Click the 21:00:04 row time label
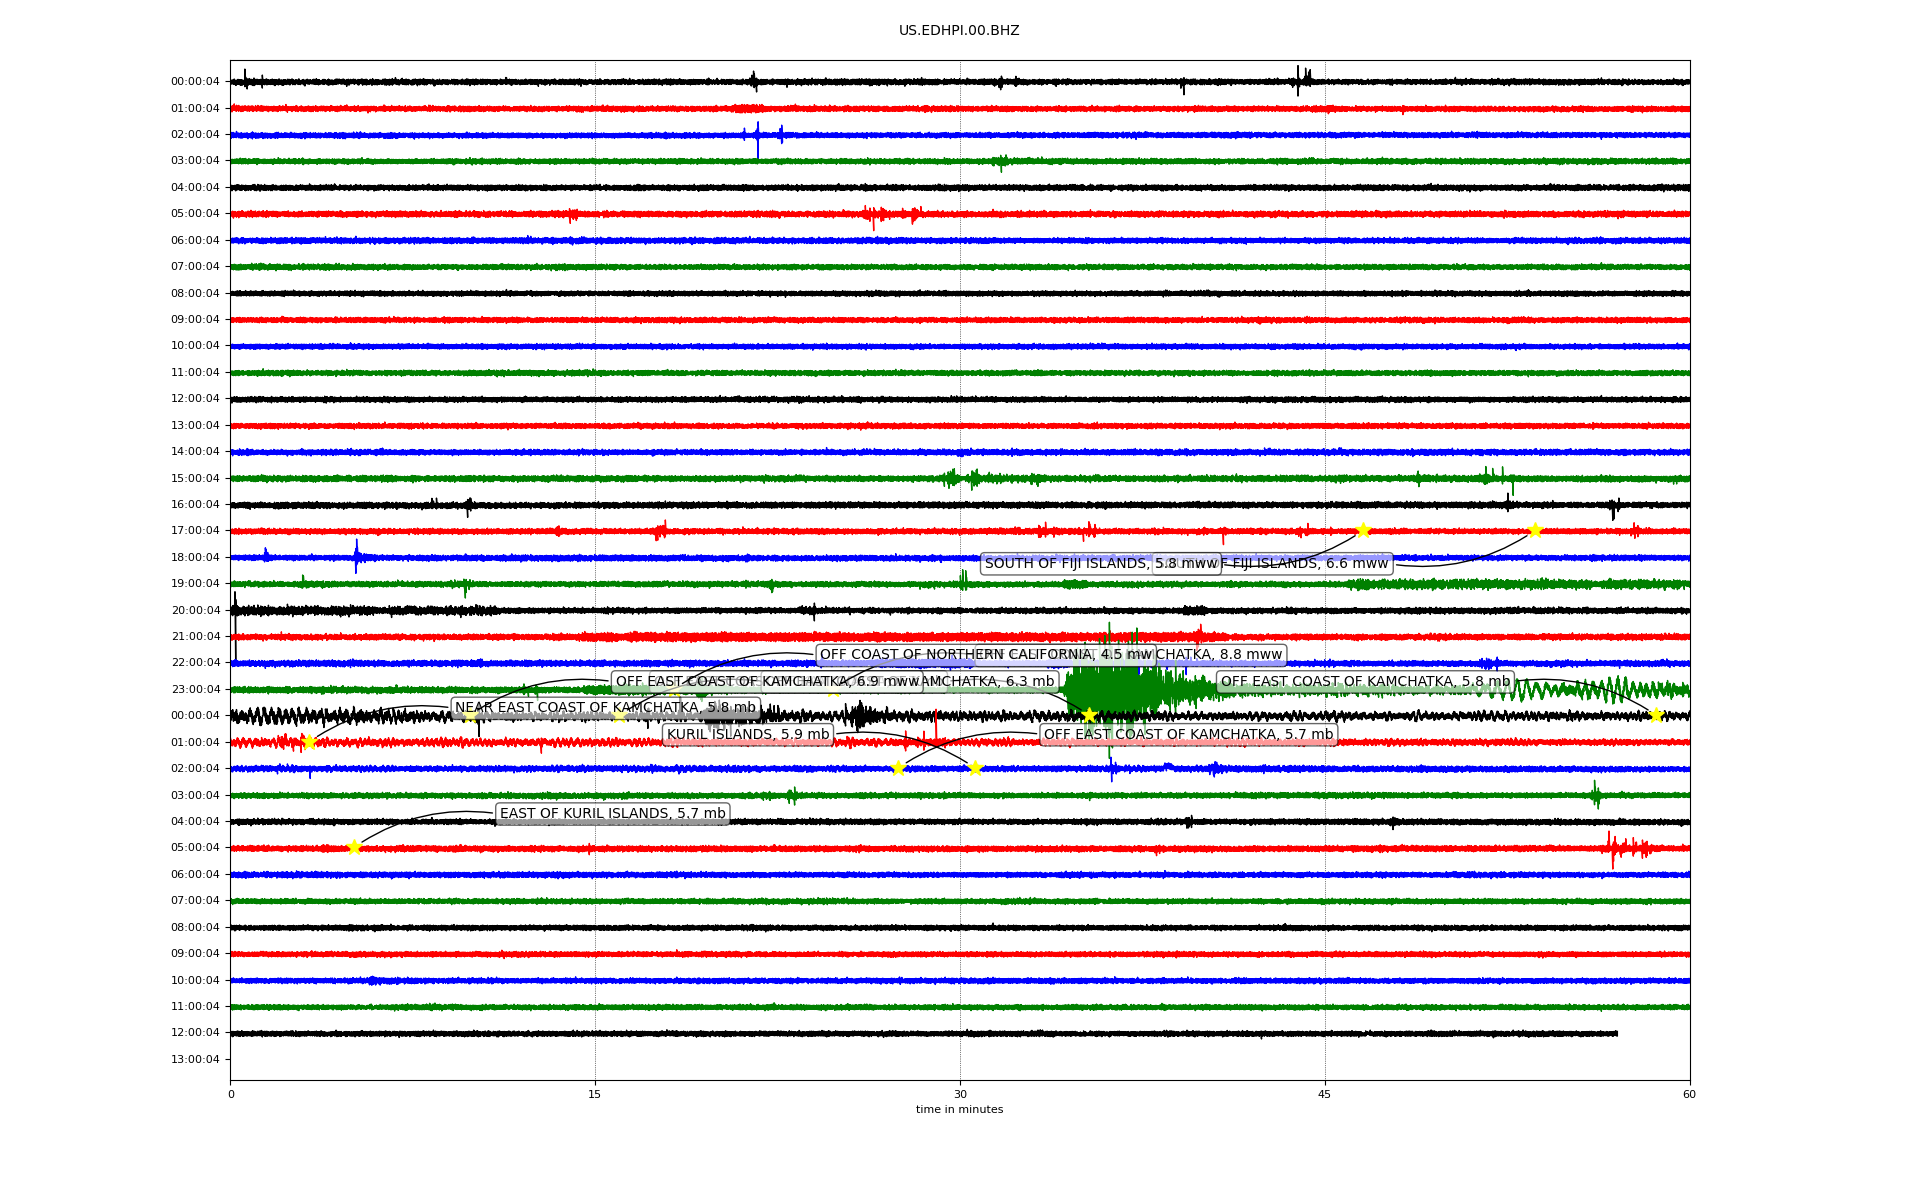 [x=195, y=637]
